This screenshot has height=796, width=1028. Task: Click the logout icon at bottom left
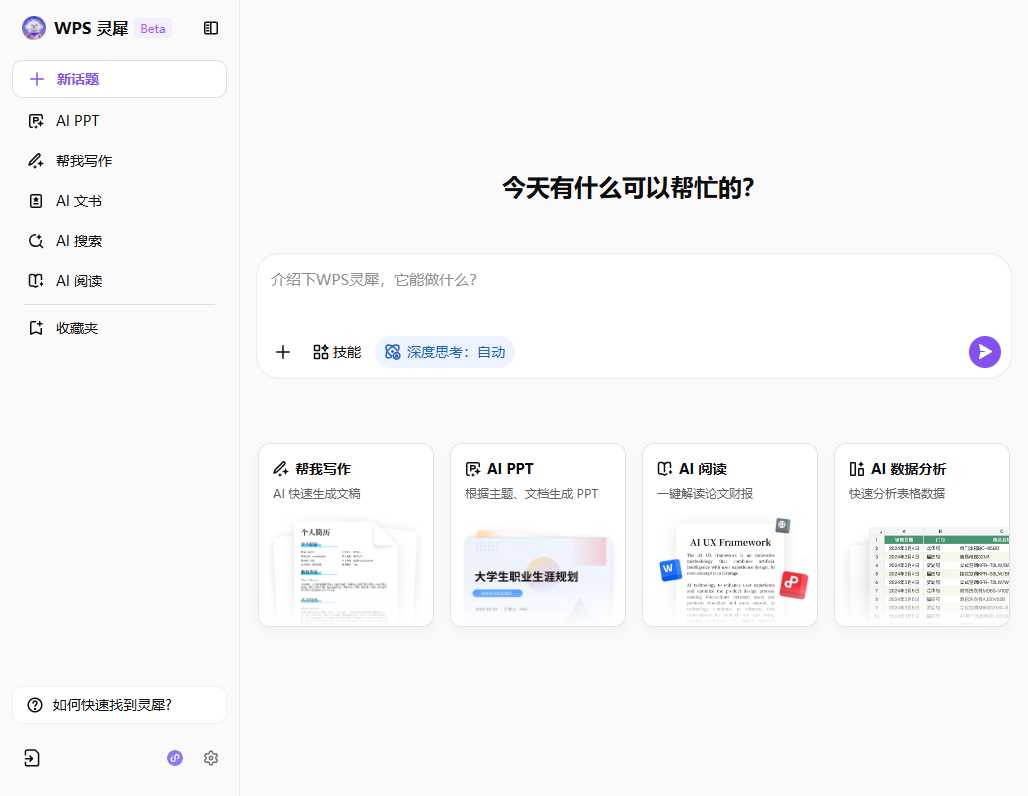(31, 758)
